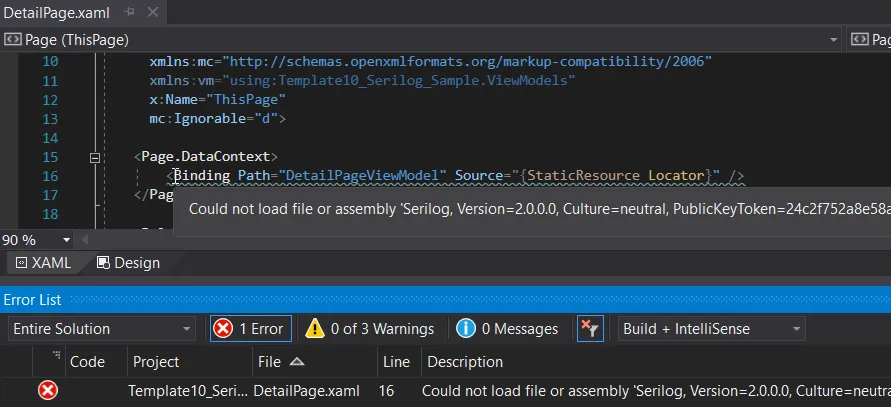Select the DetailPage.xaml file cell in error row

point(306,391)
